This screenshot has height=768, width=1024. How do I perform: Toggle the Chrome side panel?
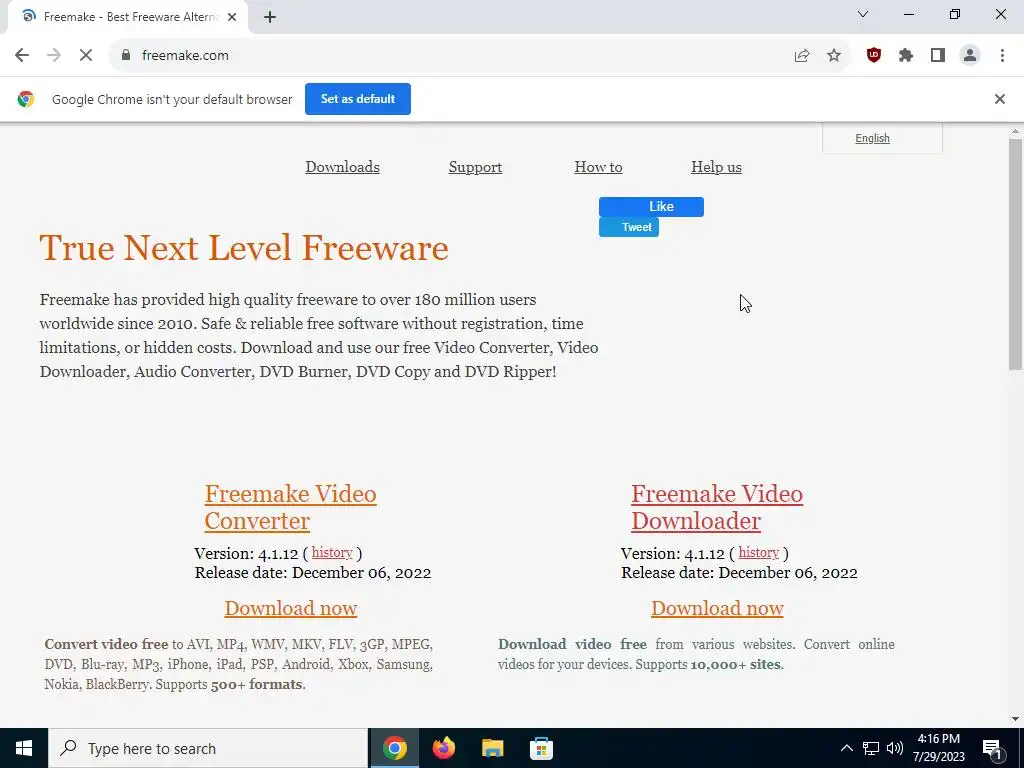click(938, 56)
